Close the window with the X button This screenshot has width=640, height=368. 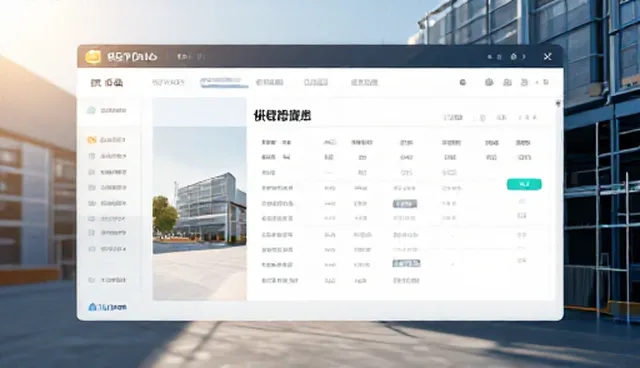pos(547,57)
